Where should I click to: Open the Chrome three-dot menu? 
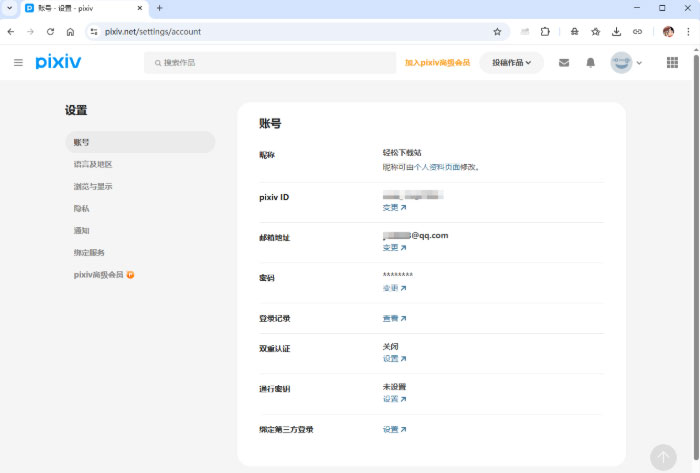click(x=688, y=32)
